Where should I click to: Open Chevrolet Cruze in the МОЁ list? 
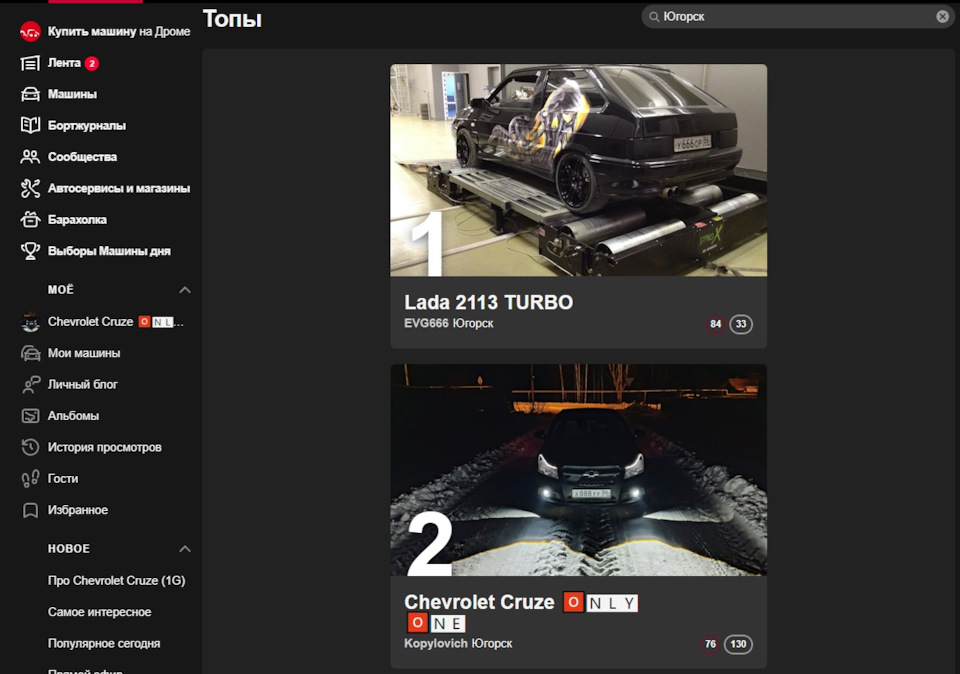(116, 322)
